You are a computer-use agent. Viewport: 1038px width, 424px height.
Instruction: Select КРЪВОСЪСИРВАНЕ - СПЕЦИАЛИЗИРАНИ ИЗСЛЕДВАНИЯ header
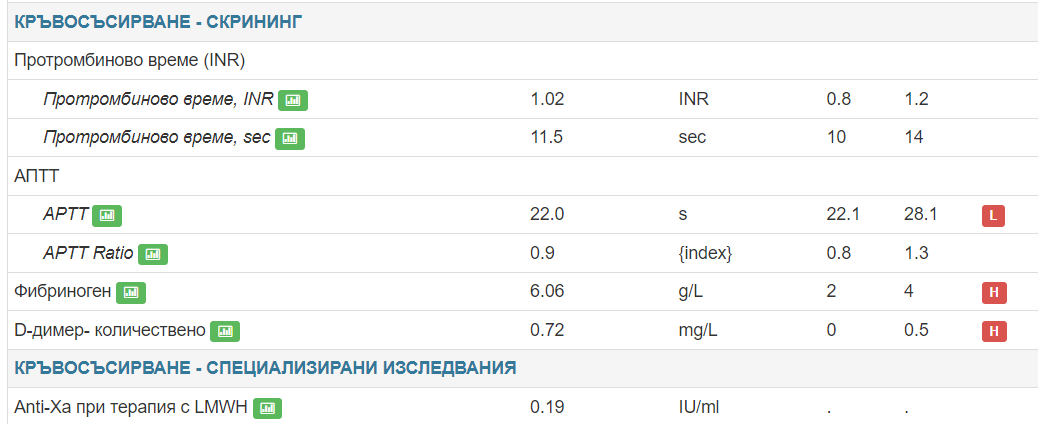point(265,368)
